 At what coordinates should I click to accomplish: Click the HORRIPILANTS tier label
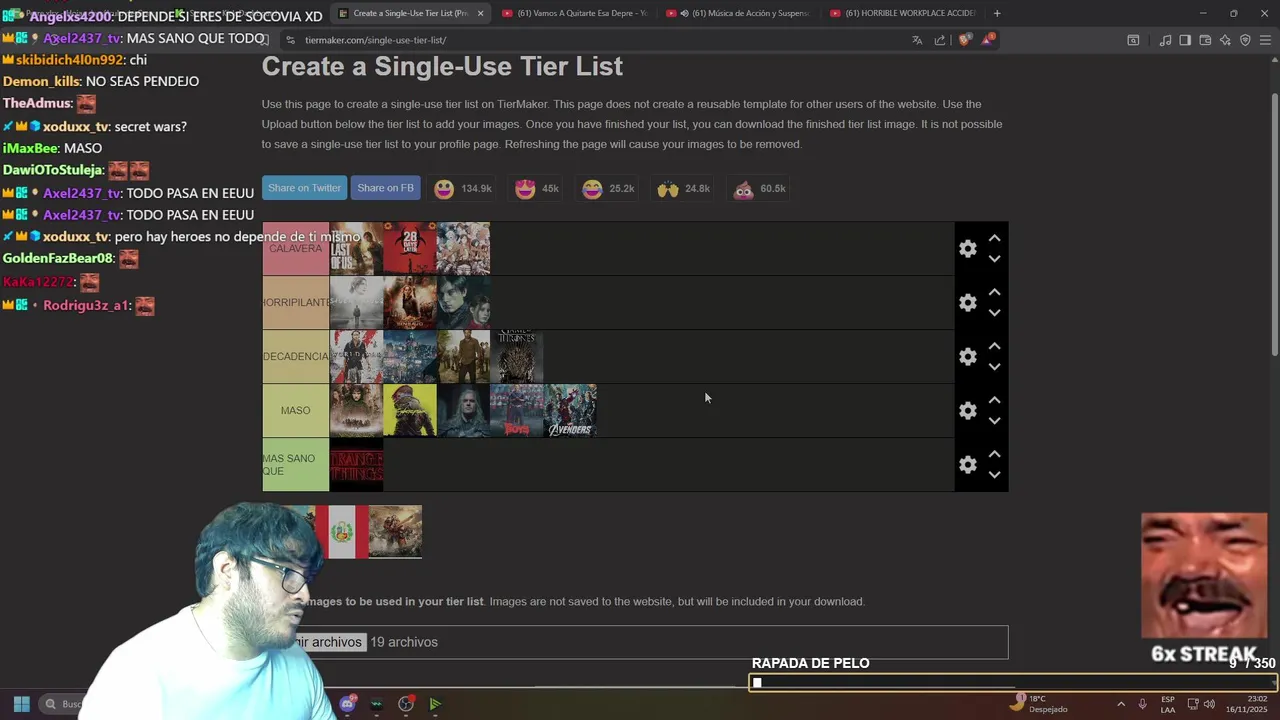[296, 303]
